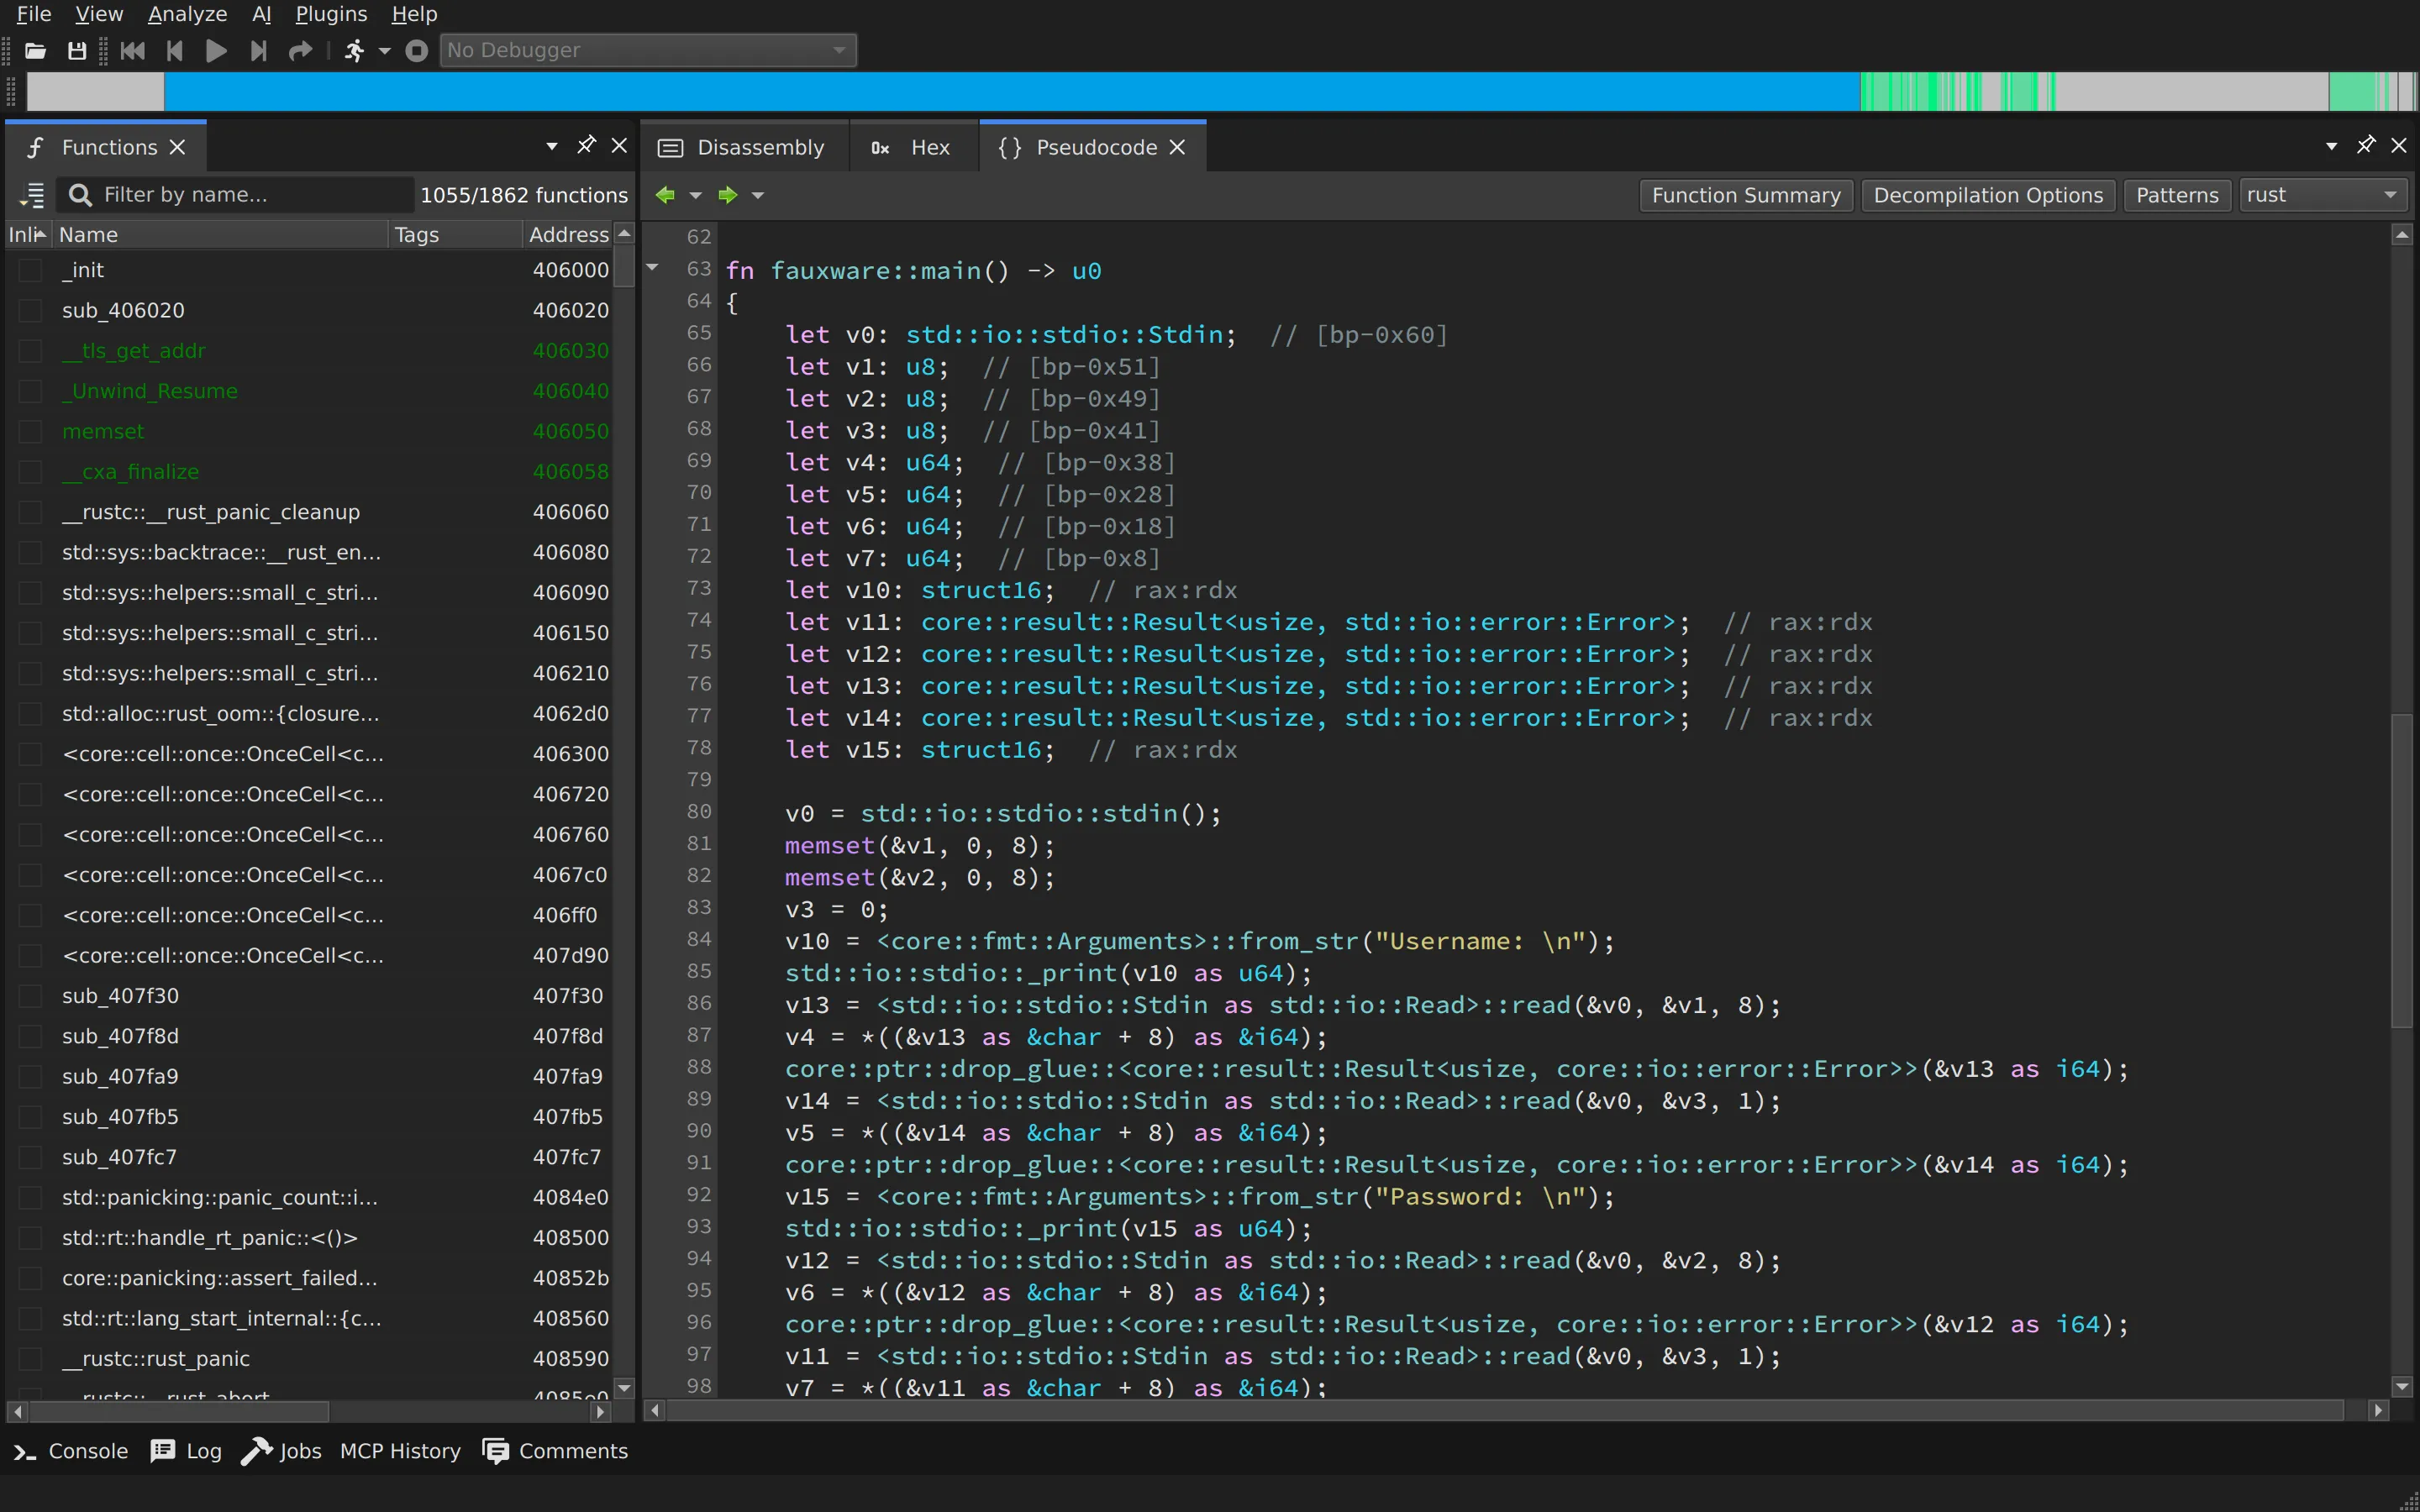Open the Console panel
Image resolution: width=2420 pixels, height=1512 pixels.
pos(71,1451)
